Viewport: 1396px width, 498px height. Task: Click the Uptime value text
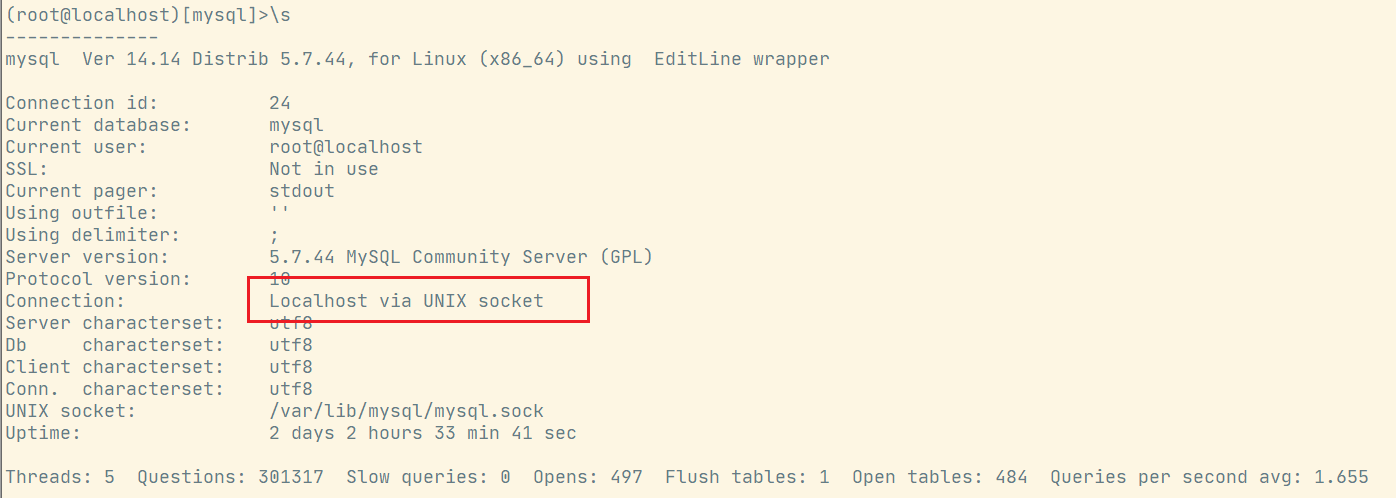tap(423, 433)
